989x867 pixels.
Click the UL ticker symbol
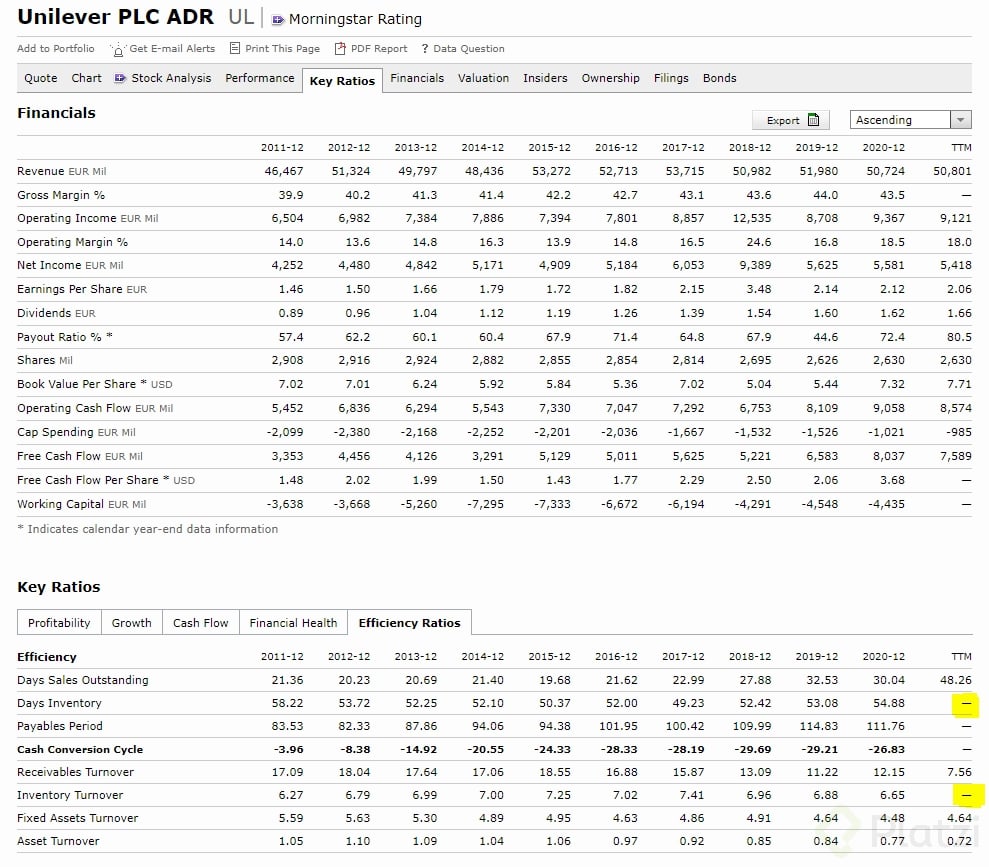tap(241, 17)
